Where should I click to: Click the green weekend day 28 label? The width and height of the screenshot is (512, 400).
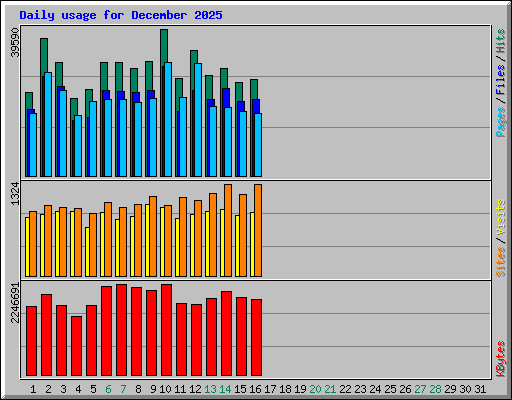[x=435, y=389]
